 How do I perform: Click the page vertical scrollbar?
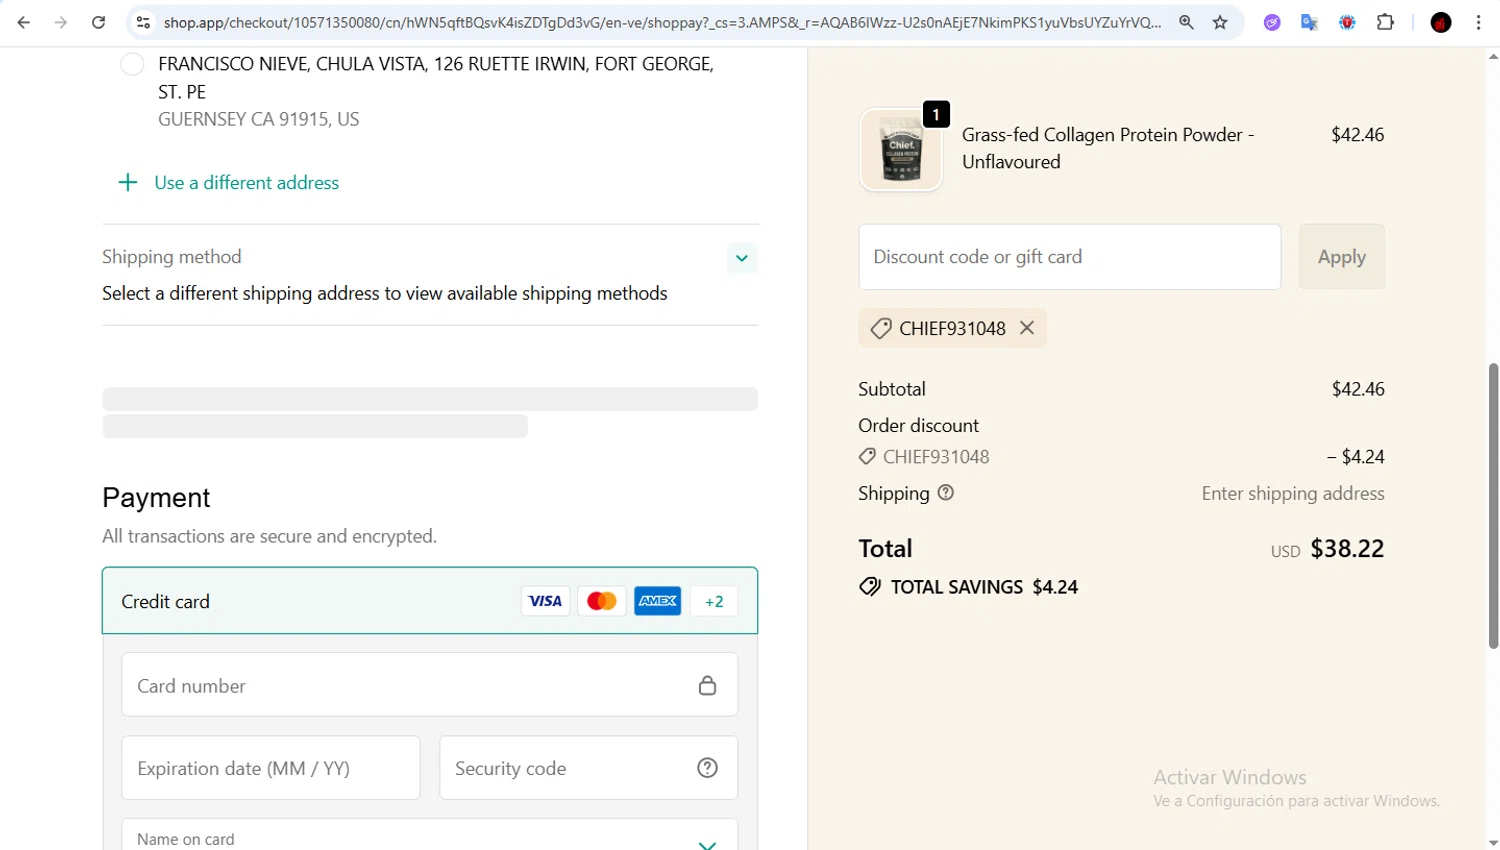point(1493,505)
